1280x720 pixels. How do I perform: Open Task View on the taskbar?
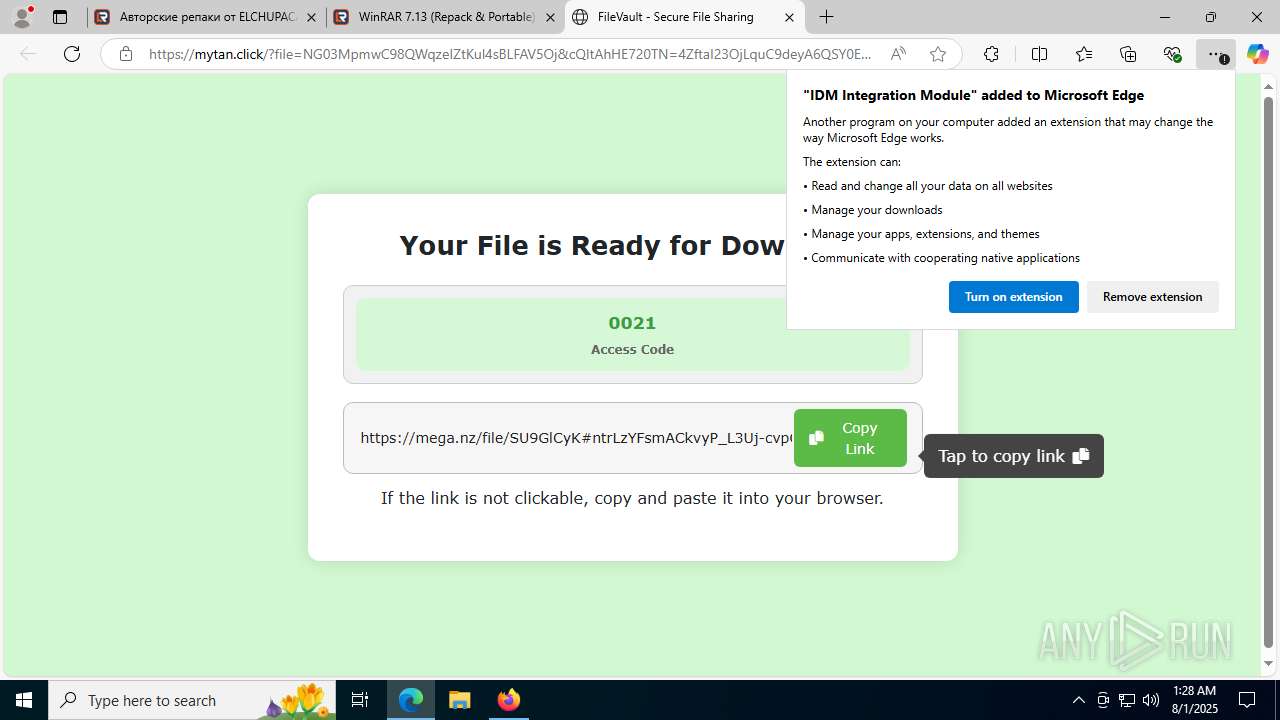pyautogui.click(x=360, y=700)
